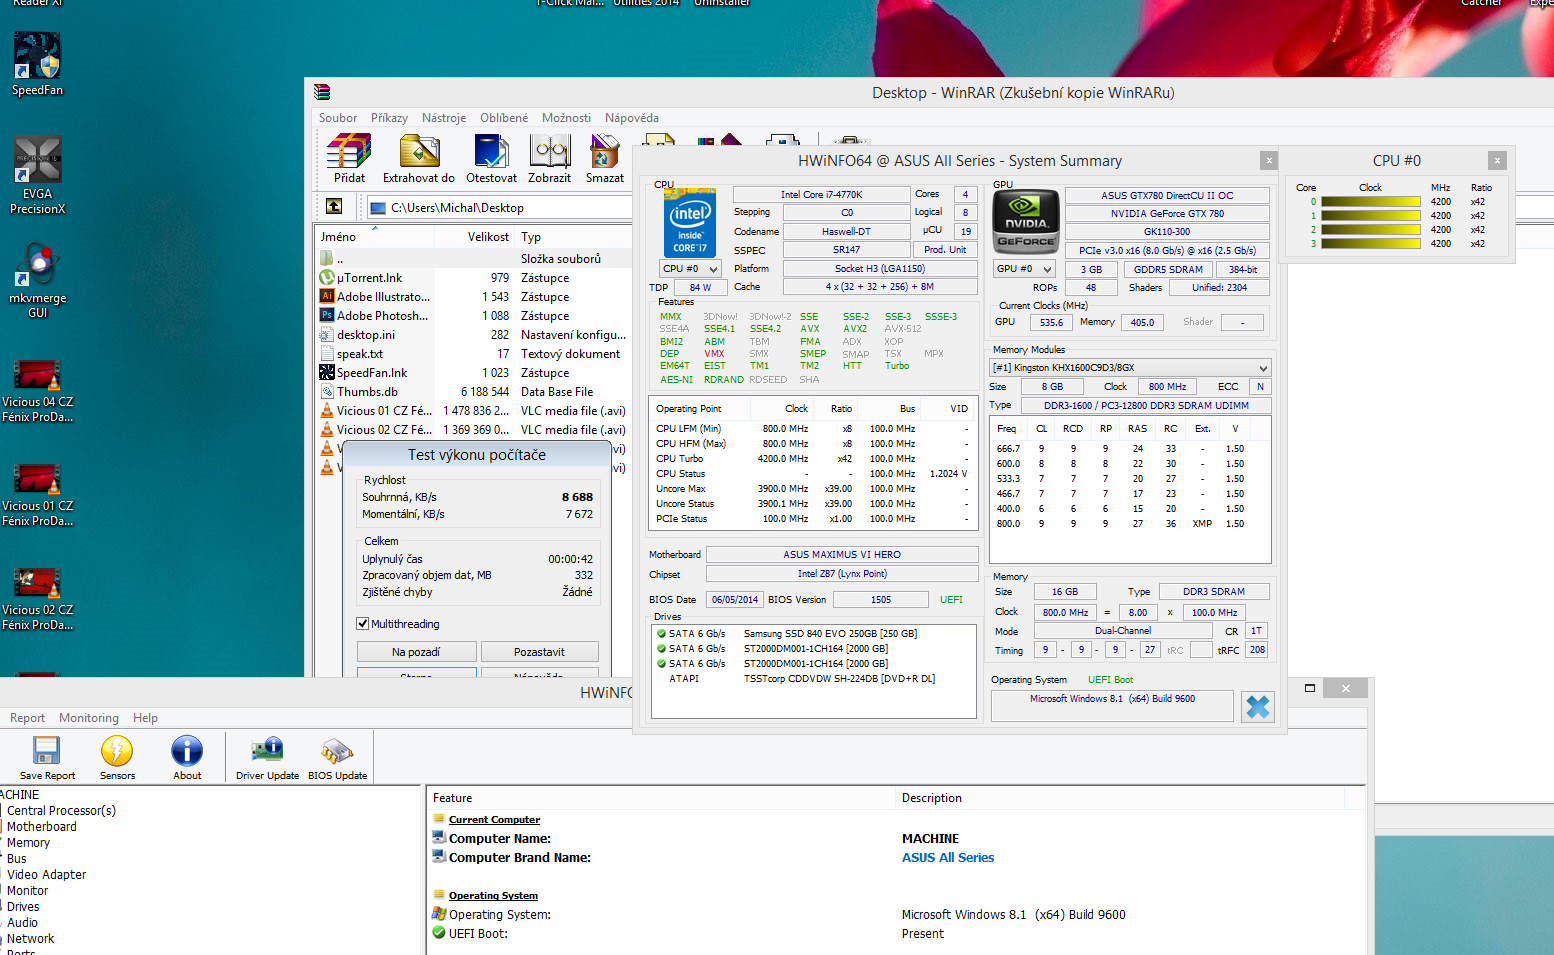Viewport: 1554px width, 955px height.
Task: Click the up-folder arrow icon in WinRAR
Action: click(x=334, y=206)
